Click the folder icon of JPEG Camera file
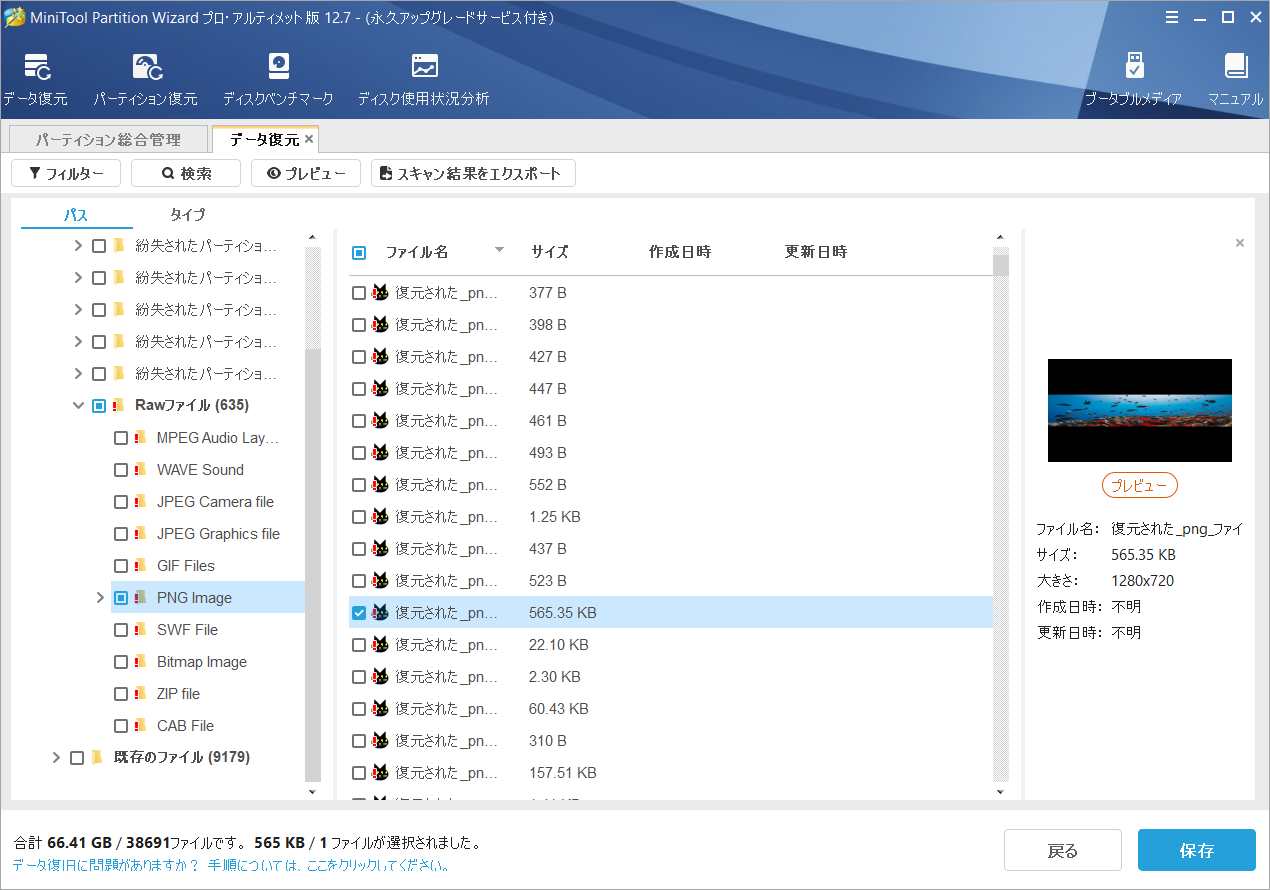The height and width of the screenshot is (890, 1270). 140,502
